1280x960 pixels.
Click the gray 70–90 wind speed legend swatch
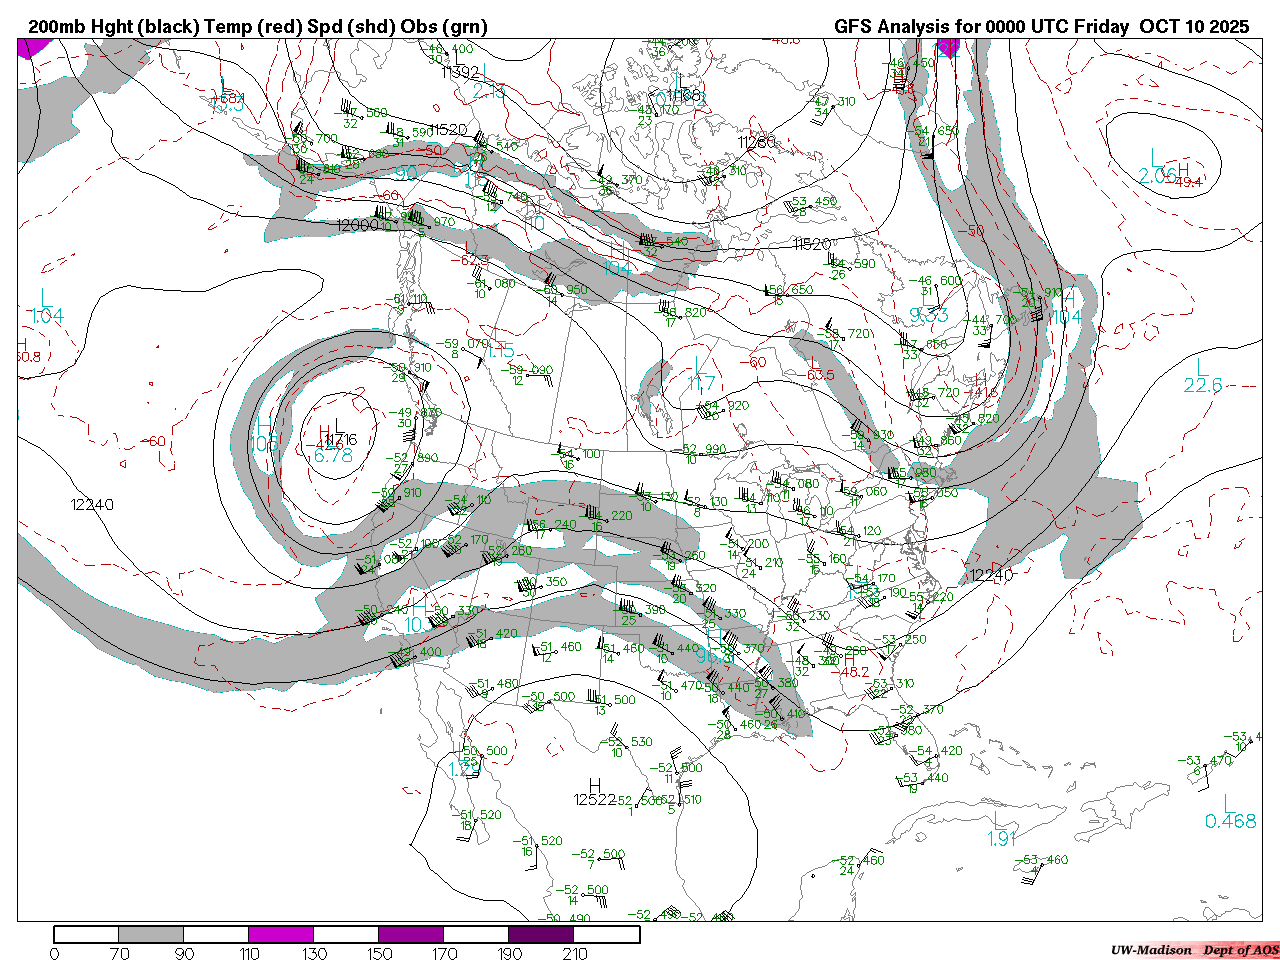tap(151, 935)
